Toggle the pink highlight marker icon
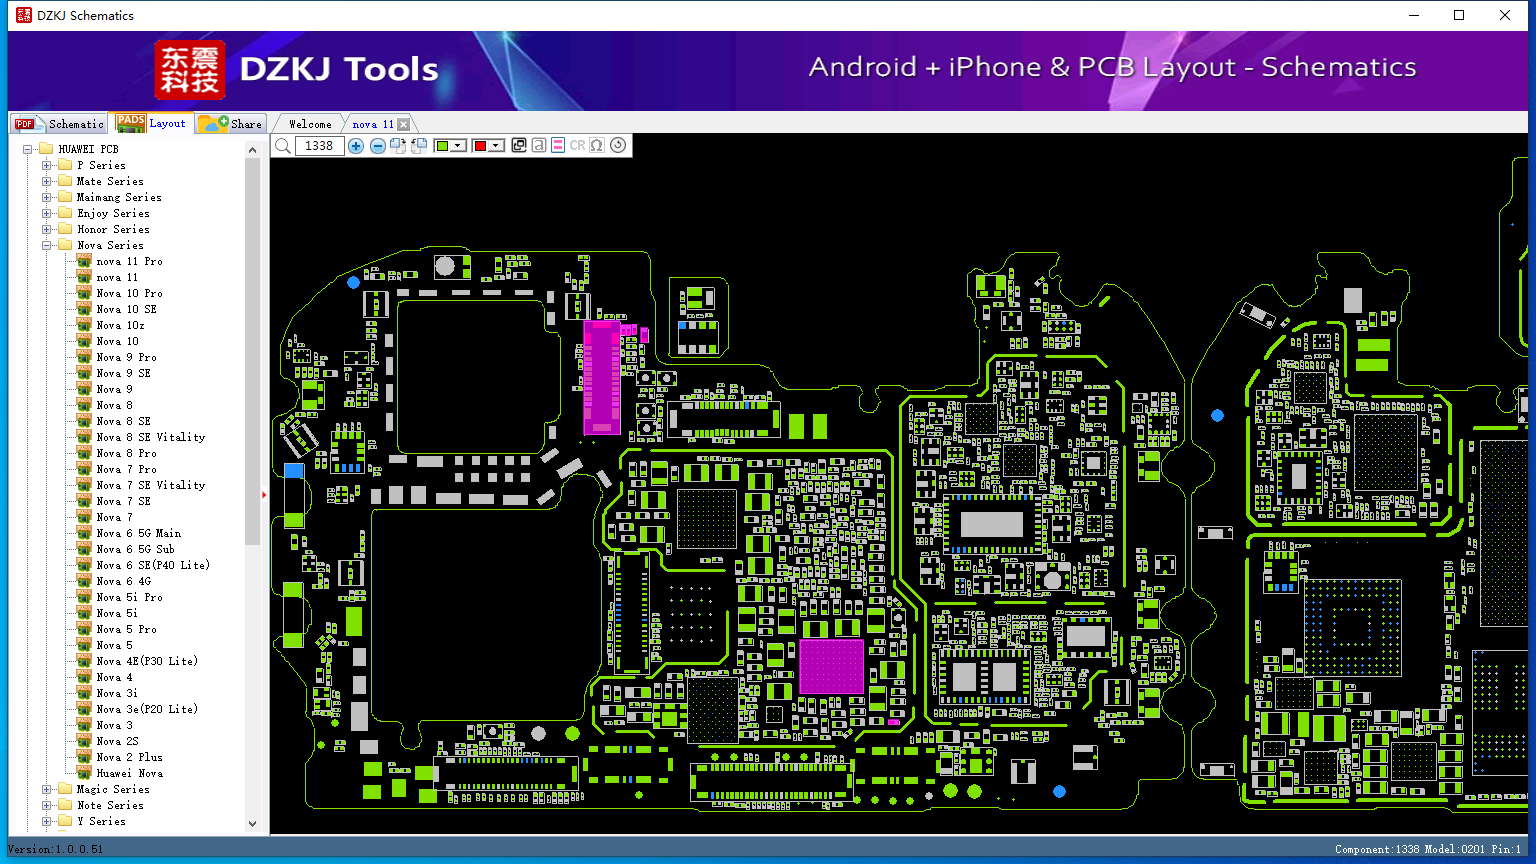Viewport: 1536px width, 864px height. coord(557,145)
